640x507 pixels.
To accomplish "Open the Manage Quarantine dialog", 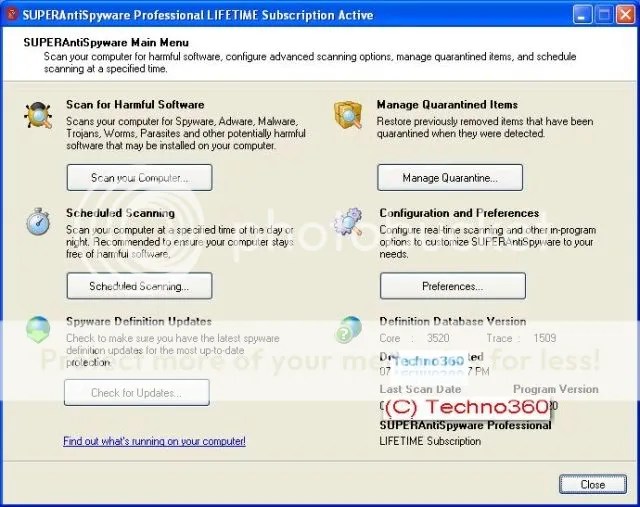I will pos(450,178).
